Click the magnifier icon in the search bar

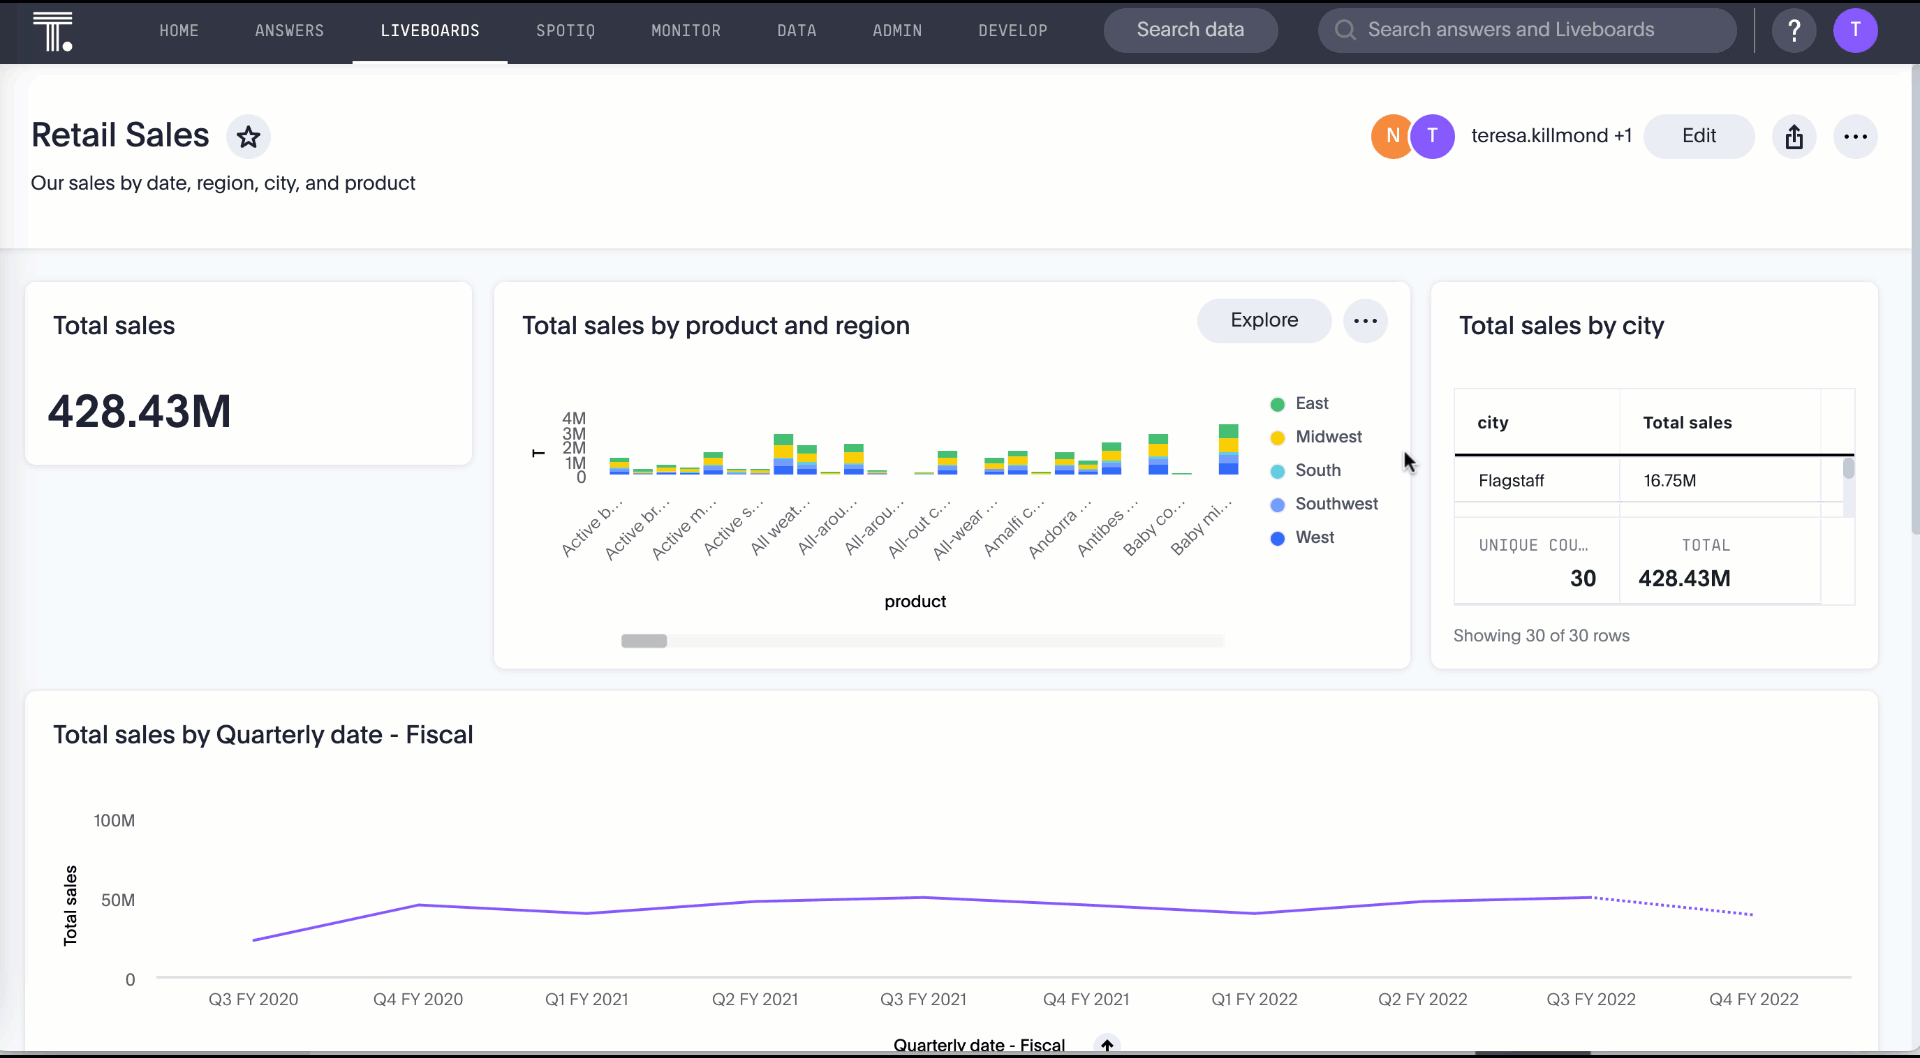(1344, 30)
